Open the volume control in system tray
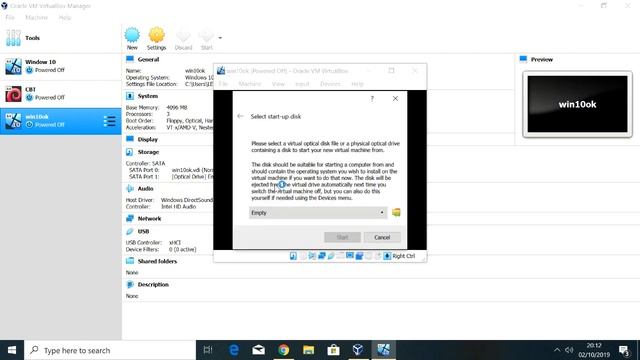The image size is (640, 360). [569, 350]
